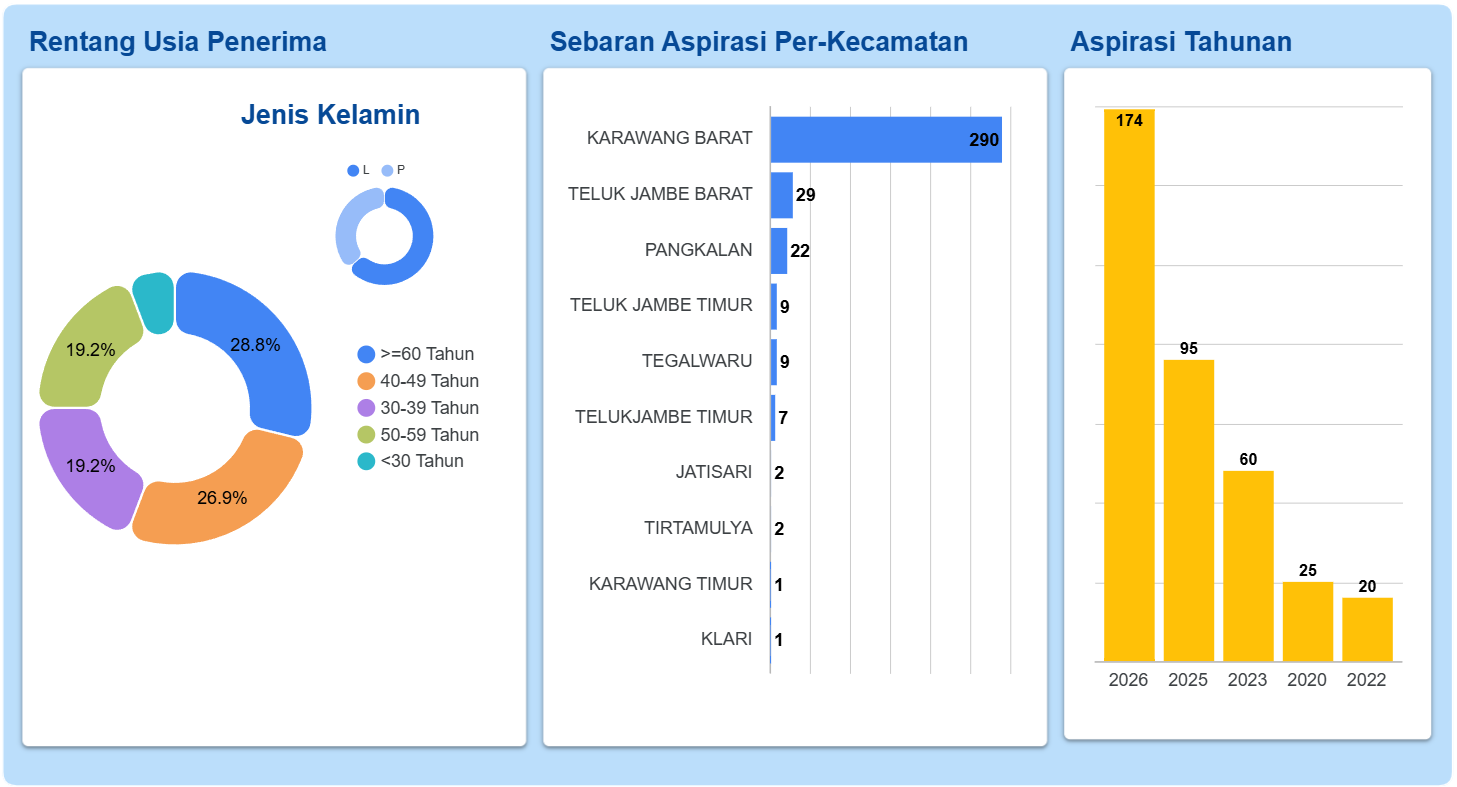Select the 26.9% orange donut segment
Image resolution: width=1457 pixels, height=787 pixels.
point(222,497)
